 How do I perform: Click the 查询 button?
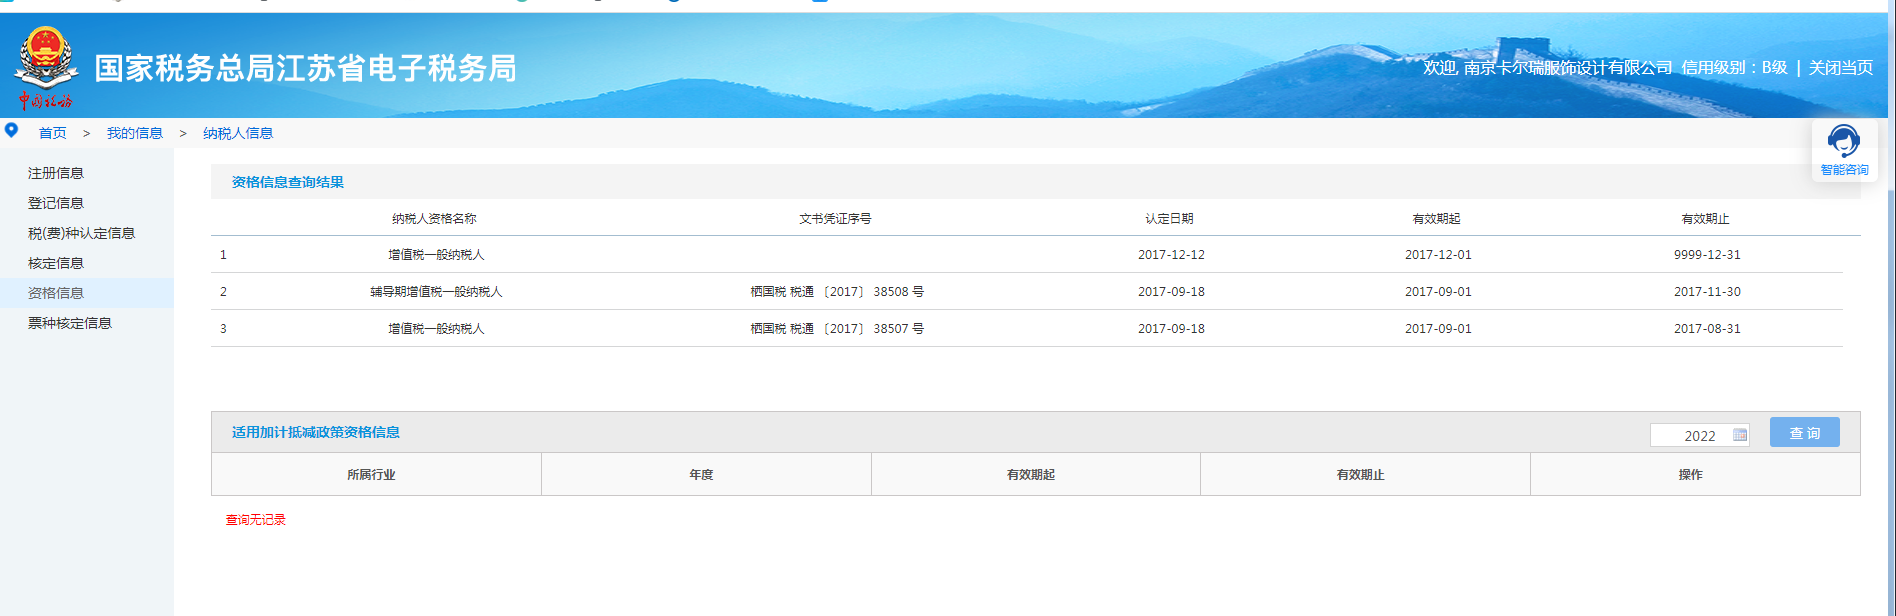coord(1804,433)
